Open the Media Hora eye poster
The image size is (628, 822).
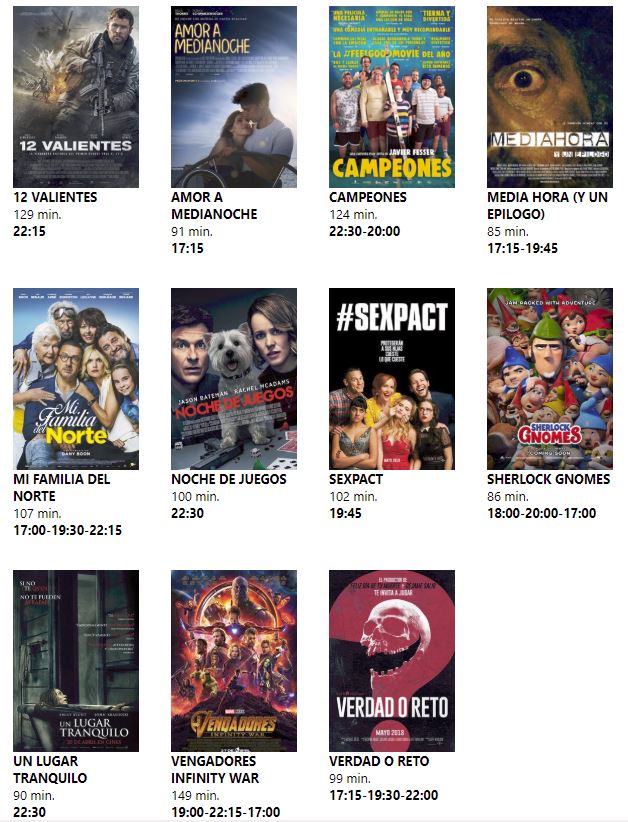pyautogui.click(x=549, y=97)
